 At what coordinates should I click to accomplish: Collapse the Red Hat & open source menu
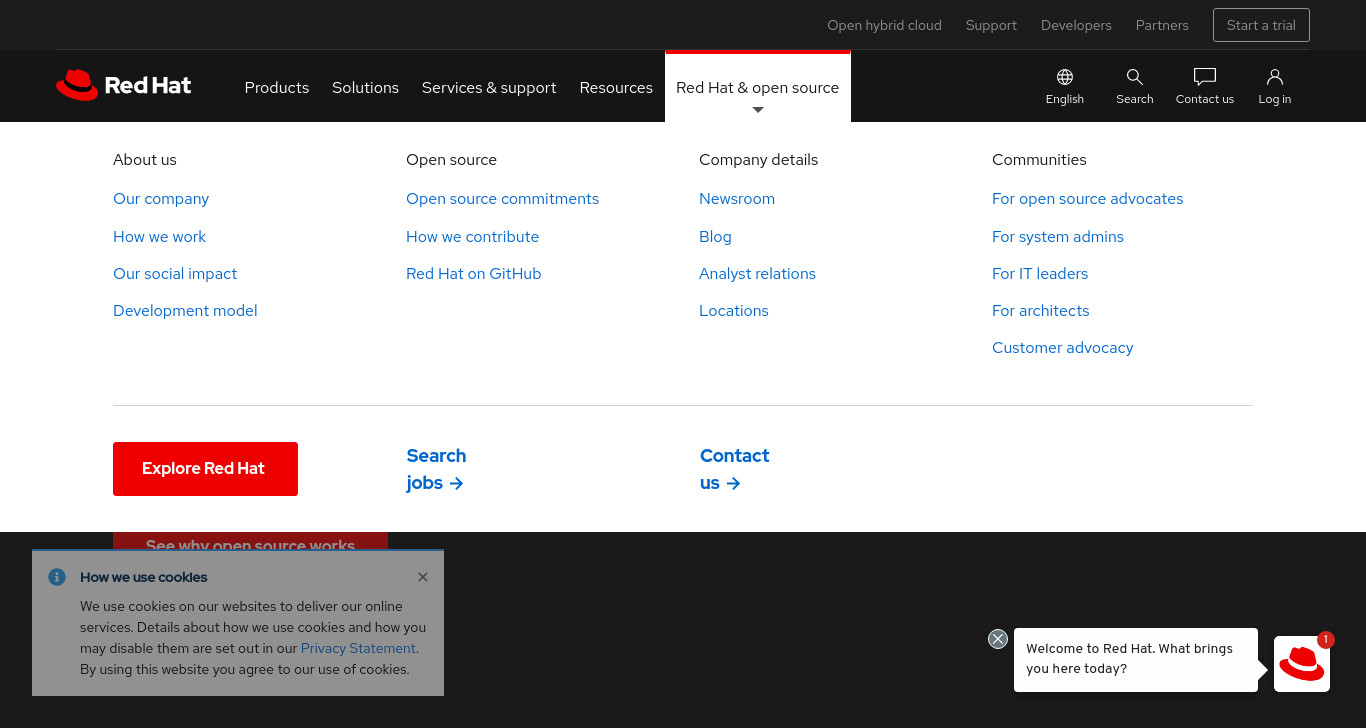(x=758, y=87)
